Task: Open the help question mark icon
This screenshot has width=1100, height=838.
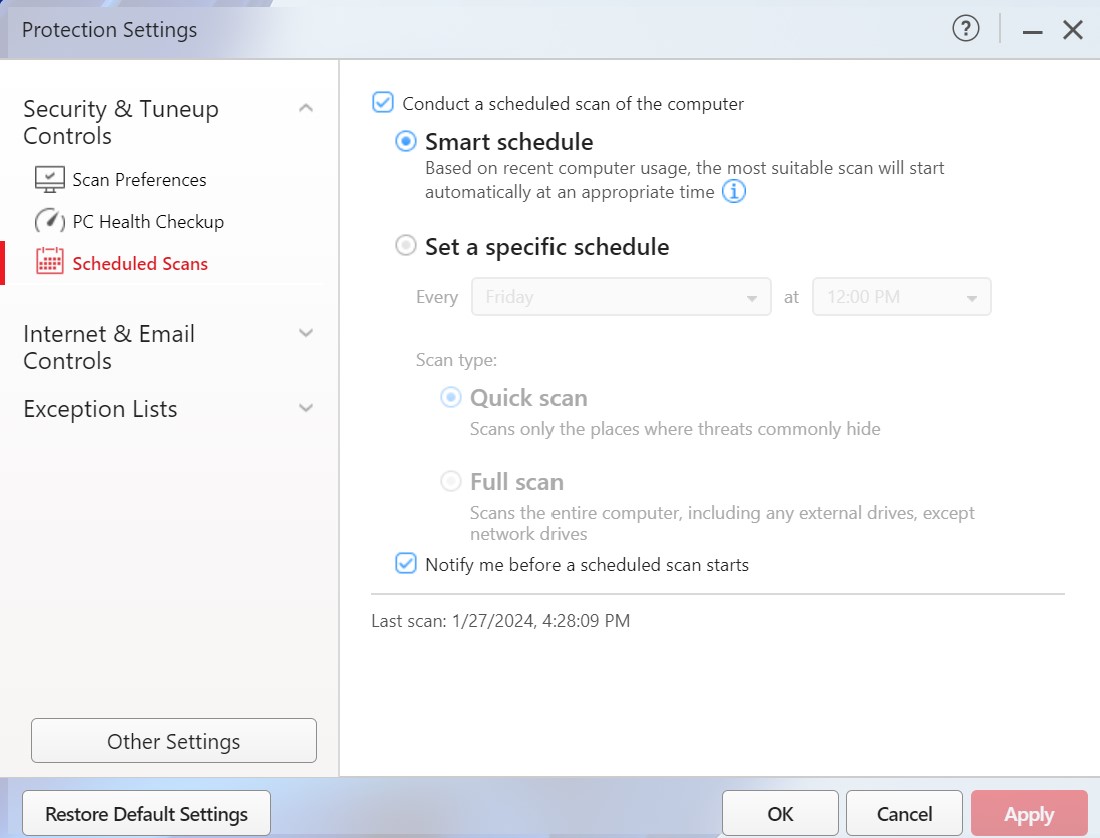Action: pos(965,30)
